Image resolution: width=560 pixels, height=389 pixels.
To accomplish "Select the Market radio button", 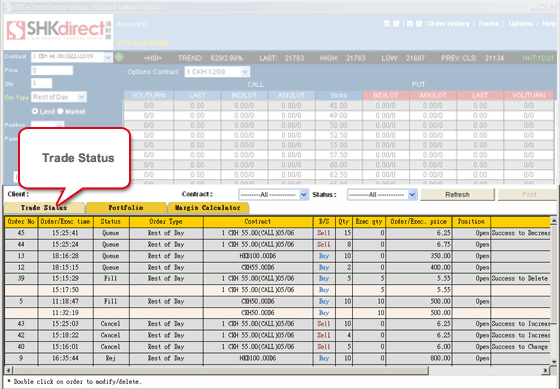I will [x=60, y=111].
